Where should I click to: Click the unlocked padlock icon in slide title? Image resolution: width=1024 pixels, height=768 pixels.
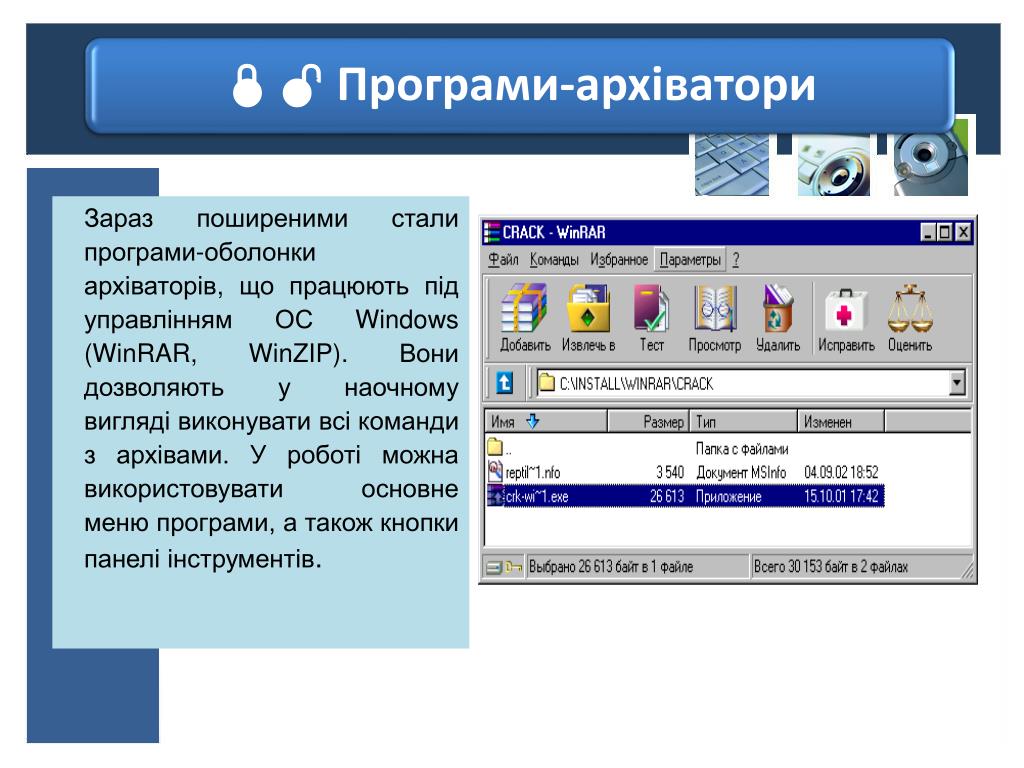coord(301,86)
